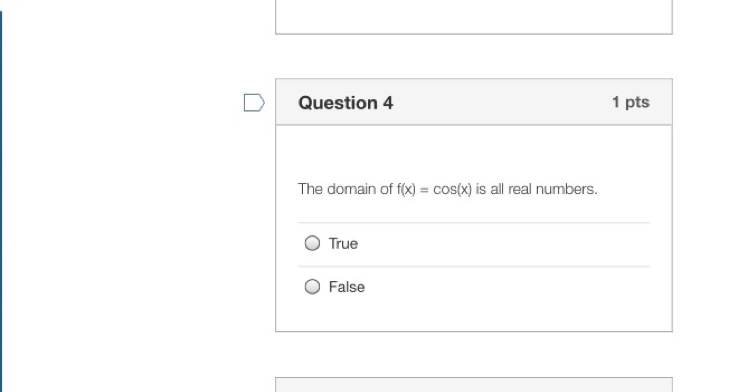Click the previous question box at top
Screen dimensions: 748x392
pos(474,17)
